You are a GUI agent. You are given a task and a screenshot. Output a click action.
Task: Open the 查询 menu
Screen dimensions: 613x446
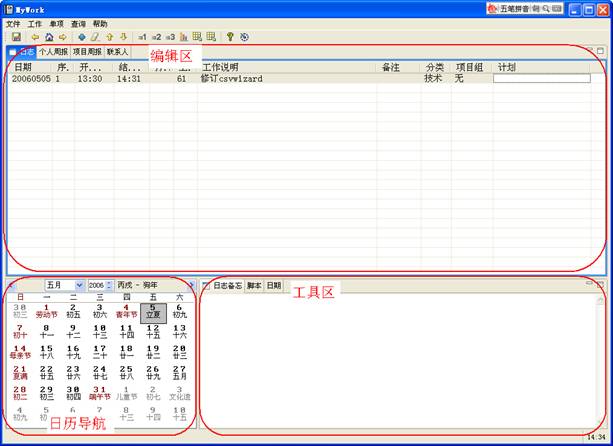tap(78, 23)
